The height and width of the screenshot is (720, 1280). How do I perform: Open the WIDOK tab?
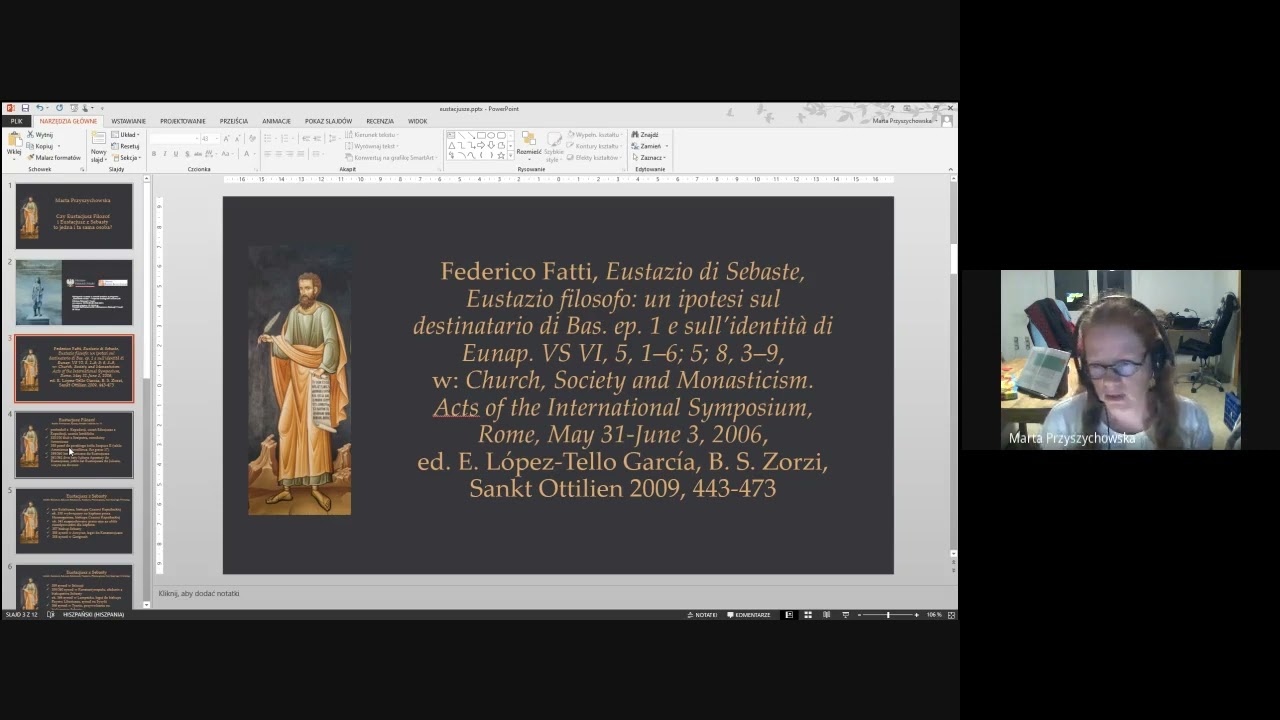(x=418, y=121)
